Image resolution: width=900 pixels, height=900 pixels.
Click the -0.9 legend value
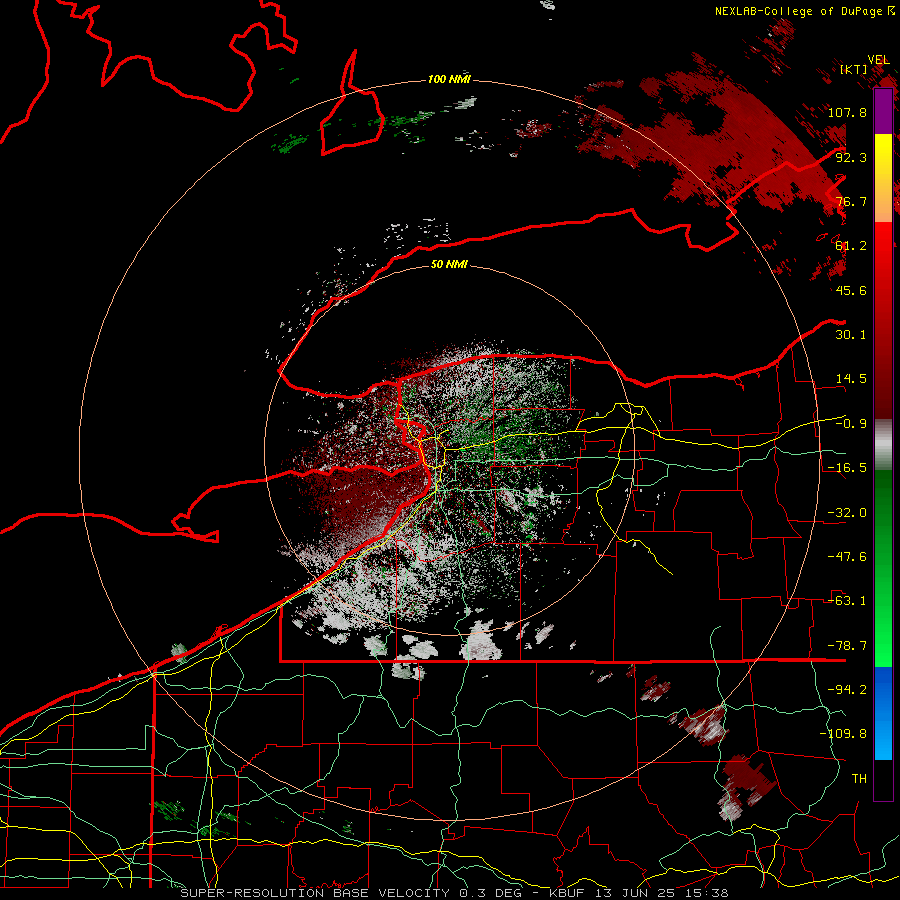[x=851, y=424]
